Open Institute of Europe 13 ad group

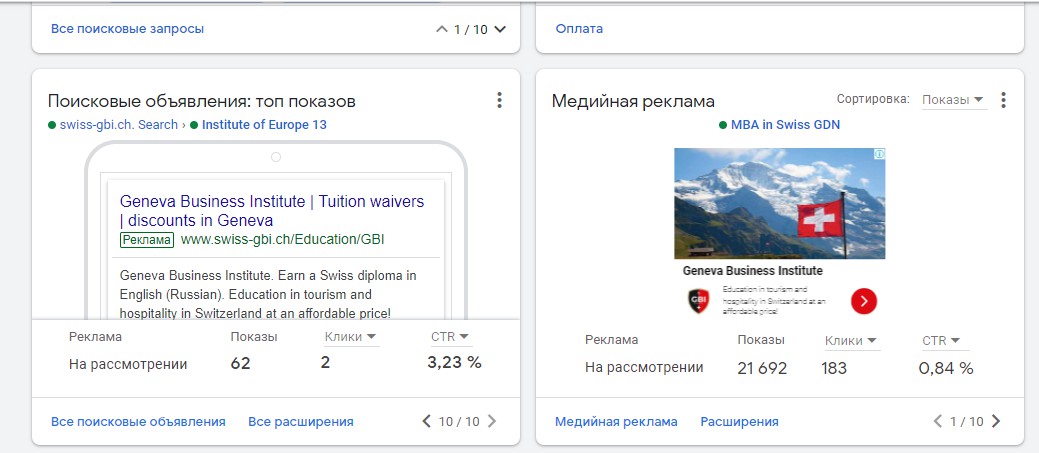264,125
